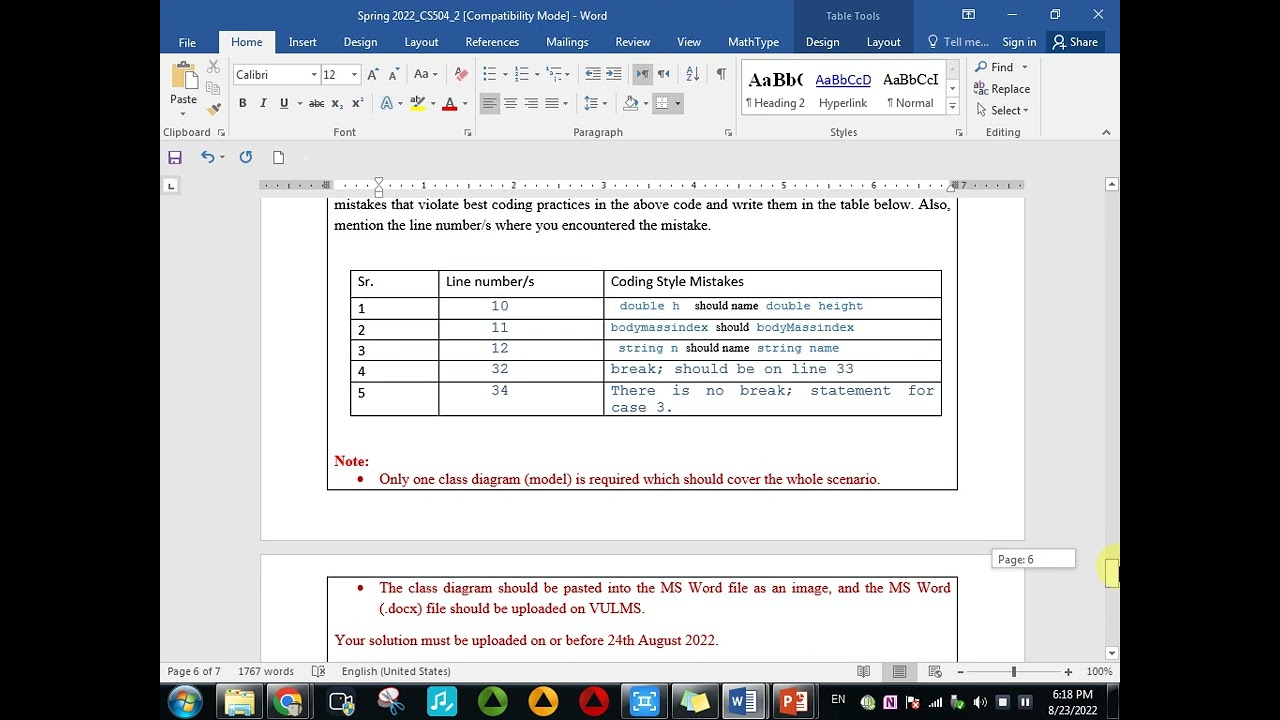
Task: Expand bullets list dropdown arrow
Action: 505,74
